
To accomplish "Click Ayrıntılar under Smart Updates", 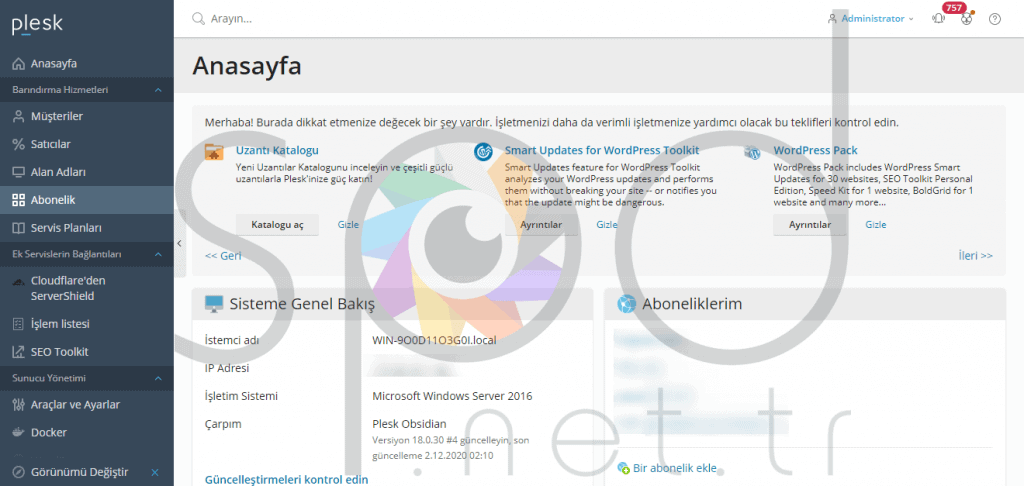I will click(x=541, y=225).
